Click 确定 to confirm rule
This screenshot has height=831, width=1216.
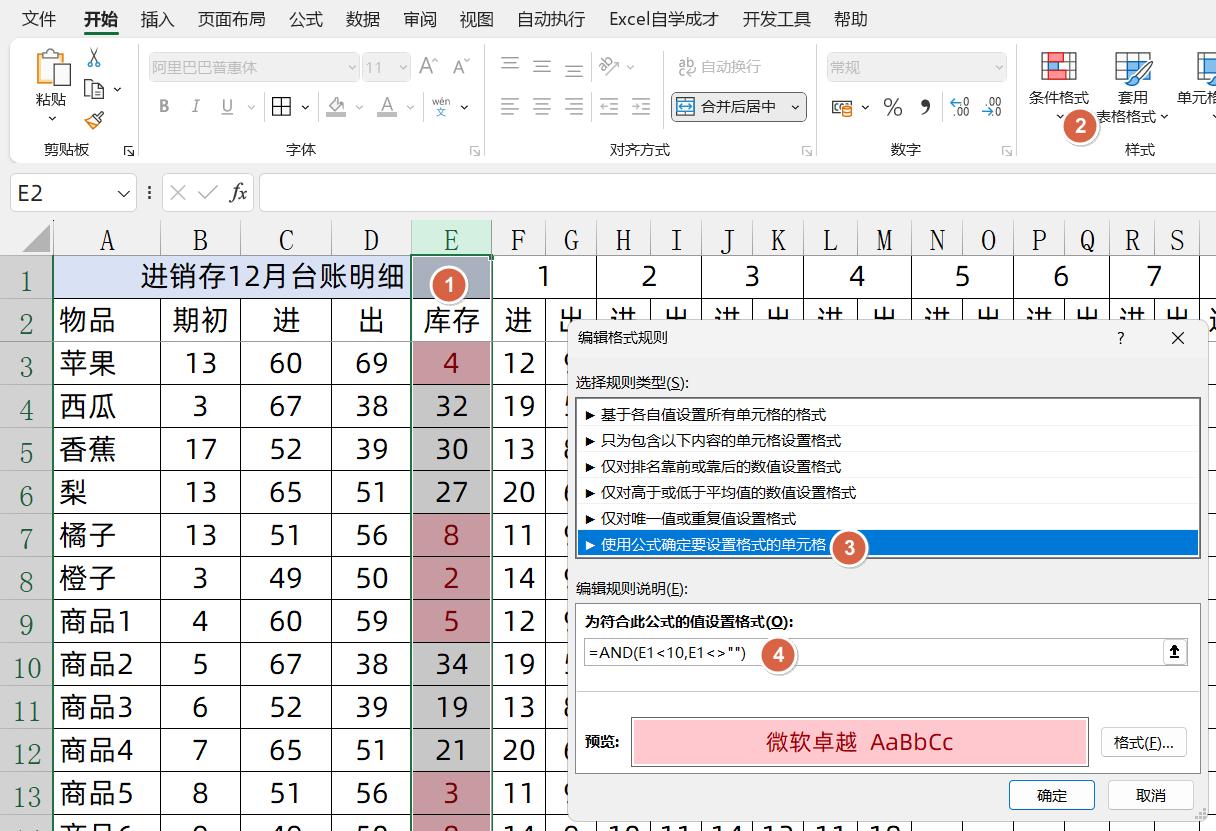1051,795
